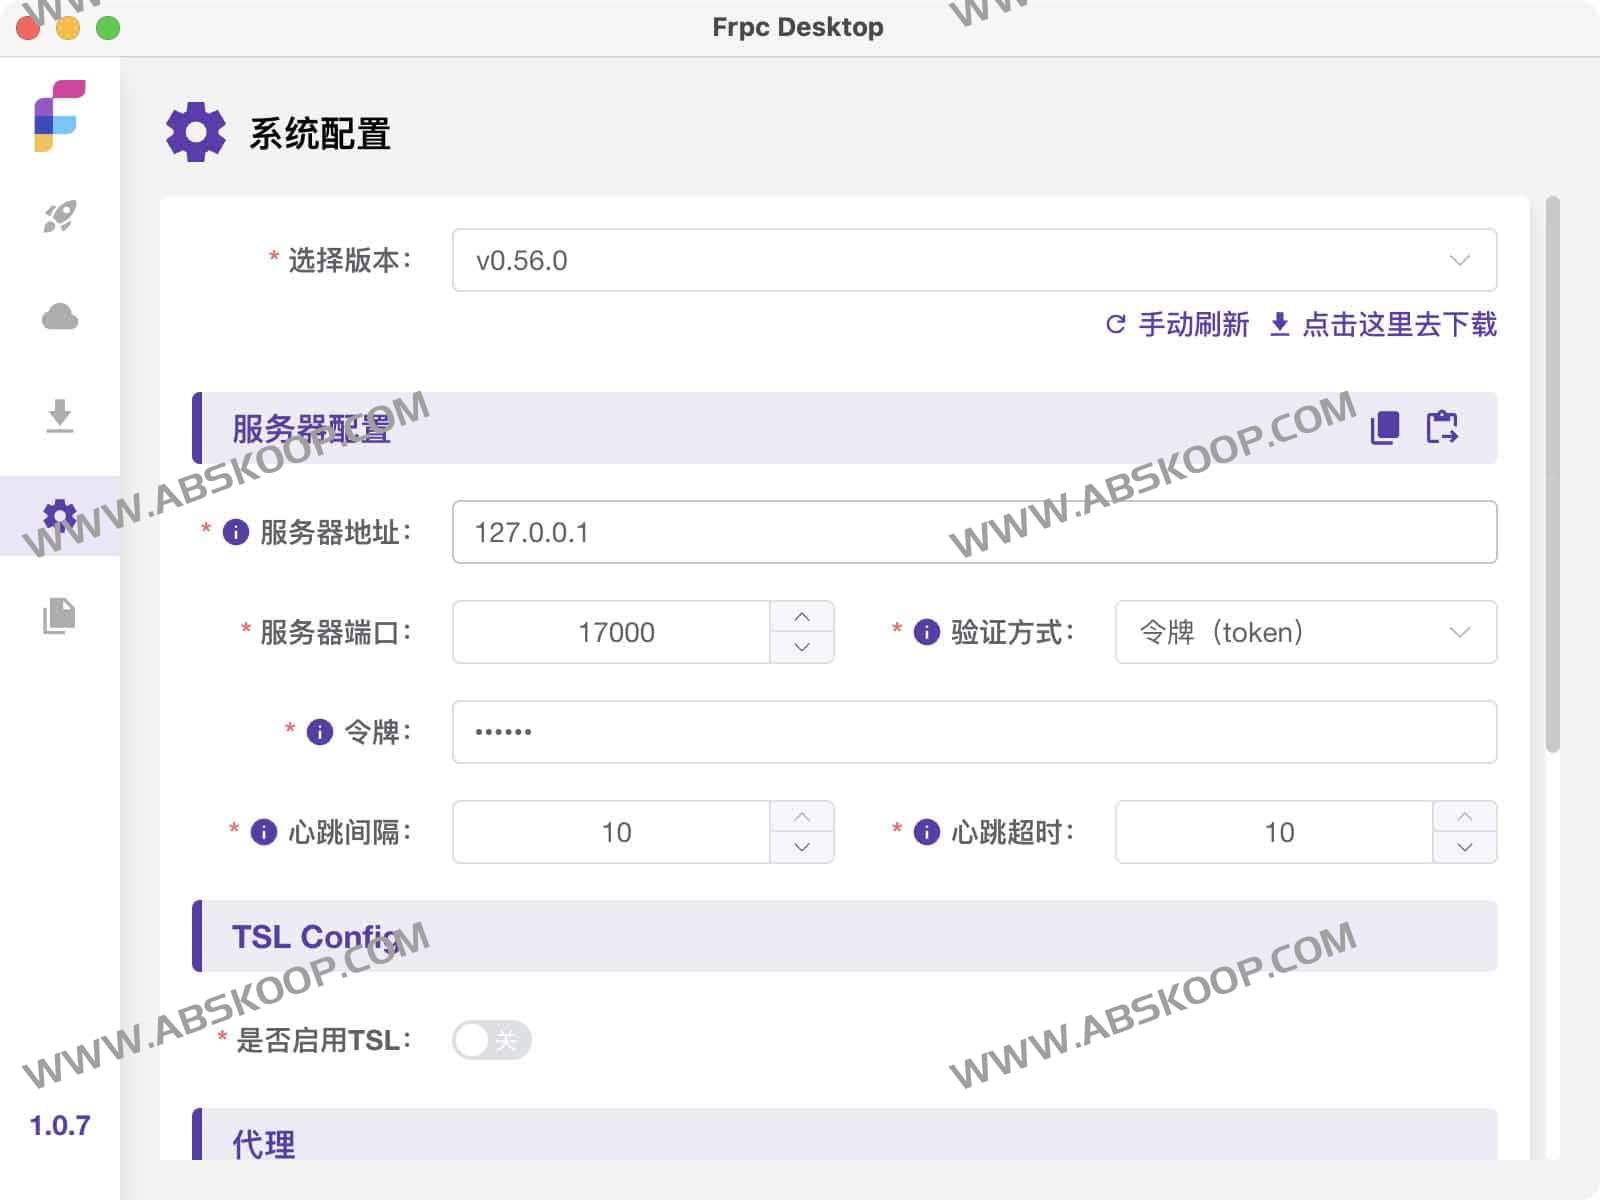Screen dimensions: 1600x1200
Task: Switch to the 系统配置 settings gear tab
Action: click(x=60, y=516)
